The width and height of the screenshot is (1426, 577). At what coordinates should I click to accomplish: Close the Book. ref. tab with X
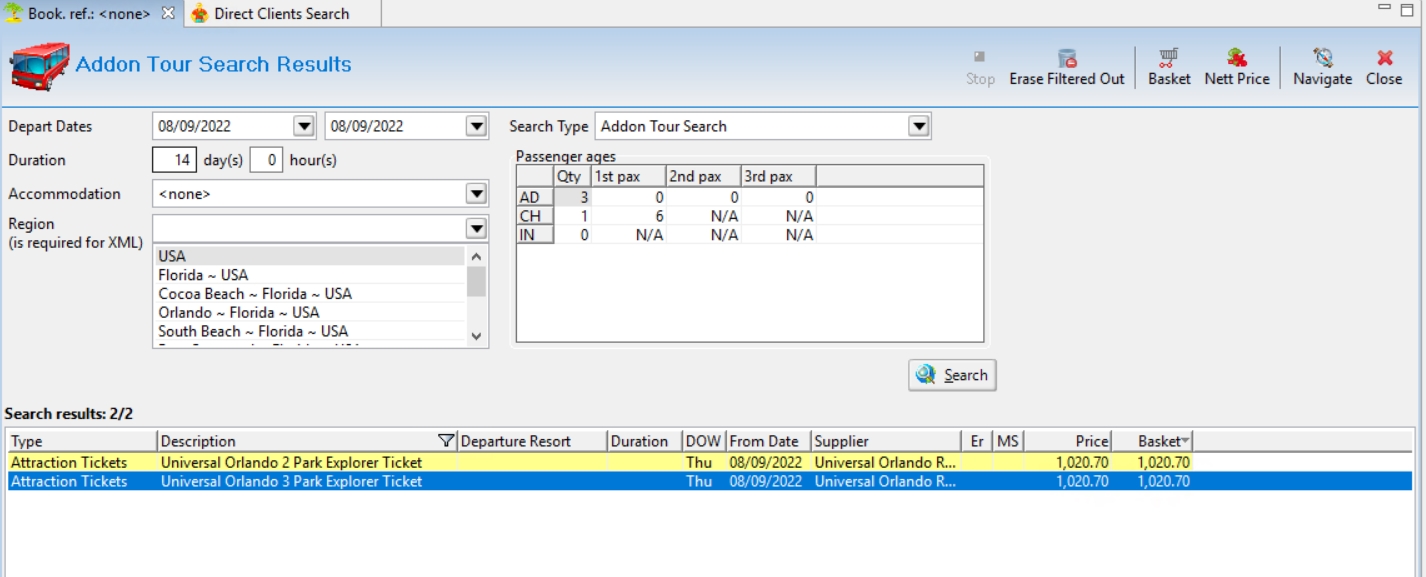tap(168, 13)
